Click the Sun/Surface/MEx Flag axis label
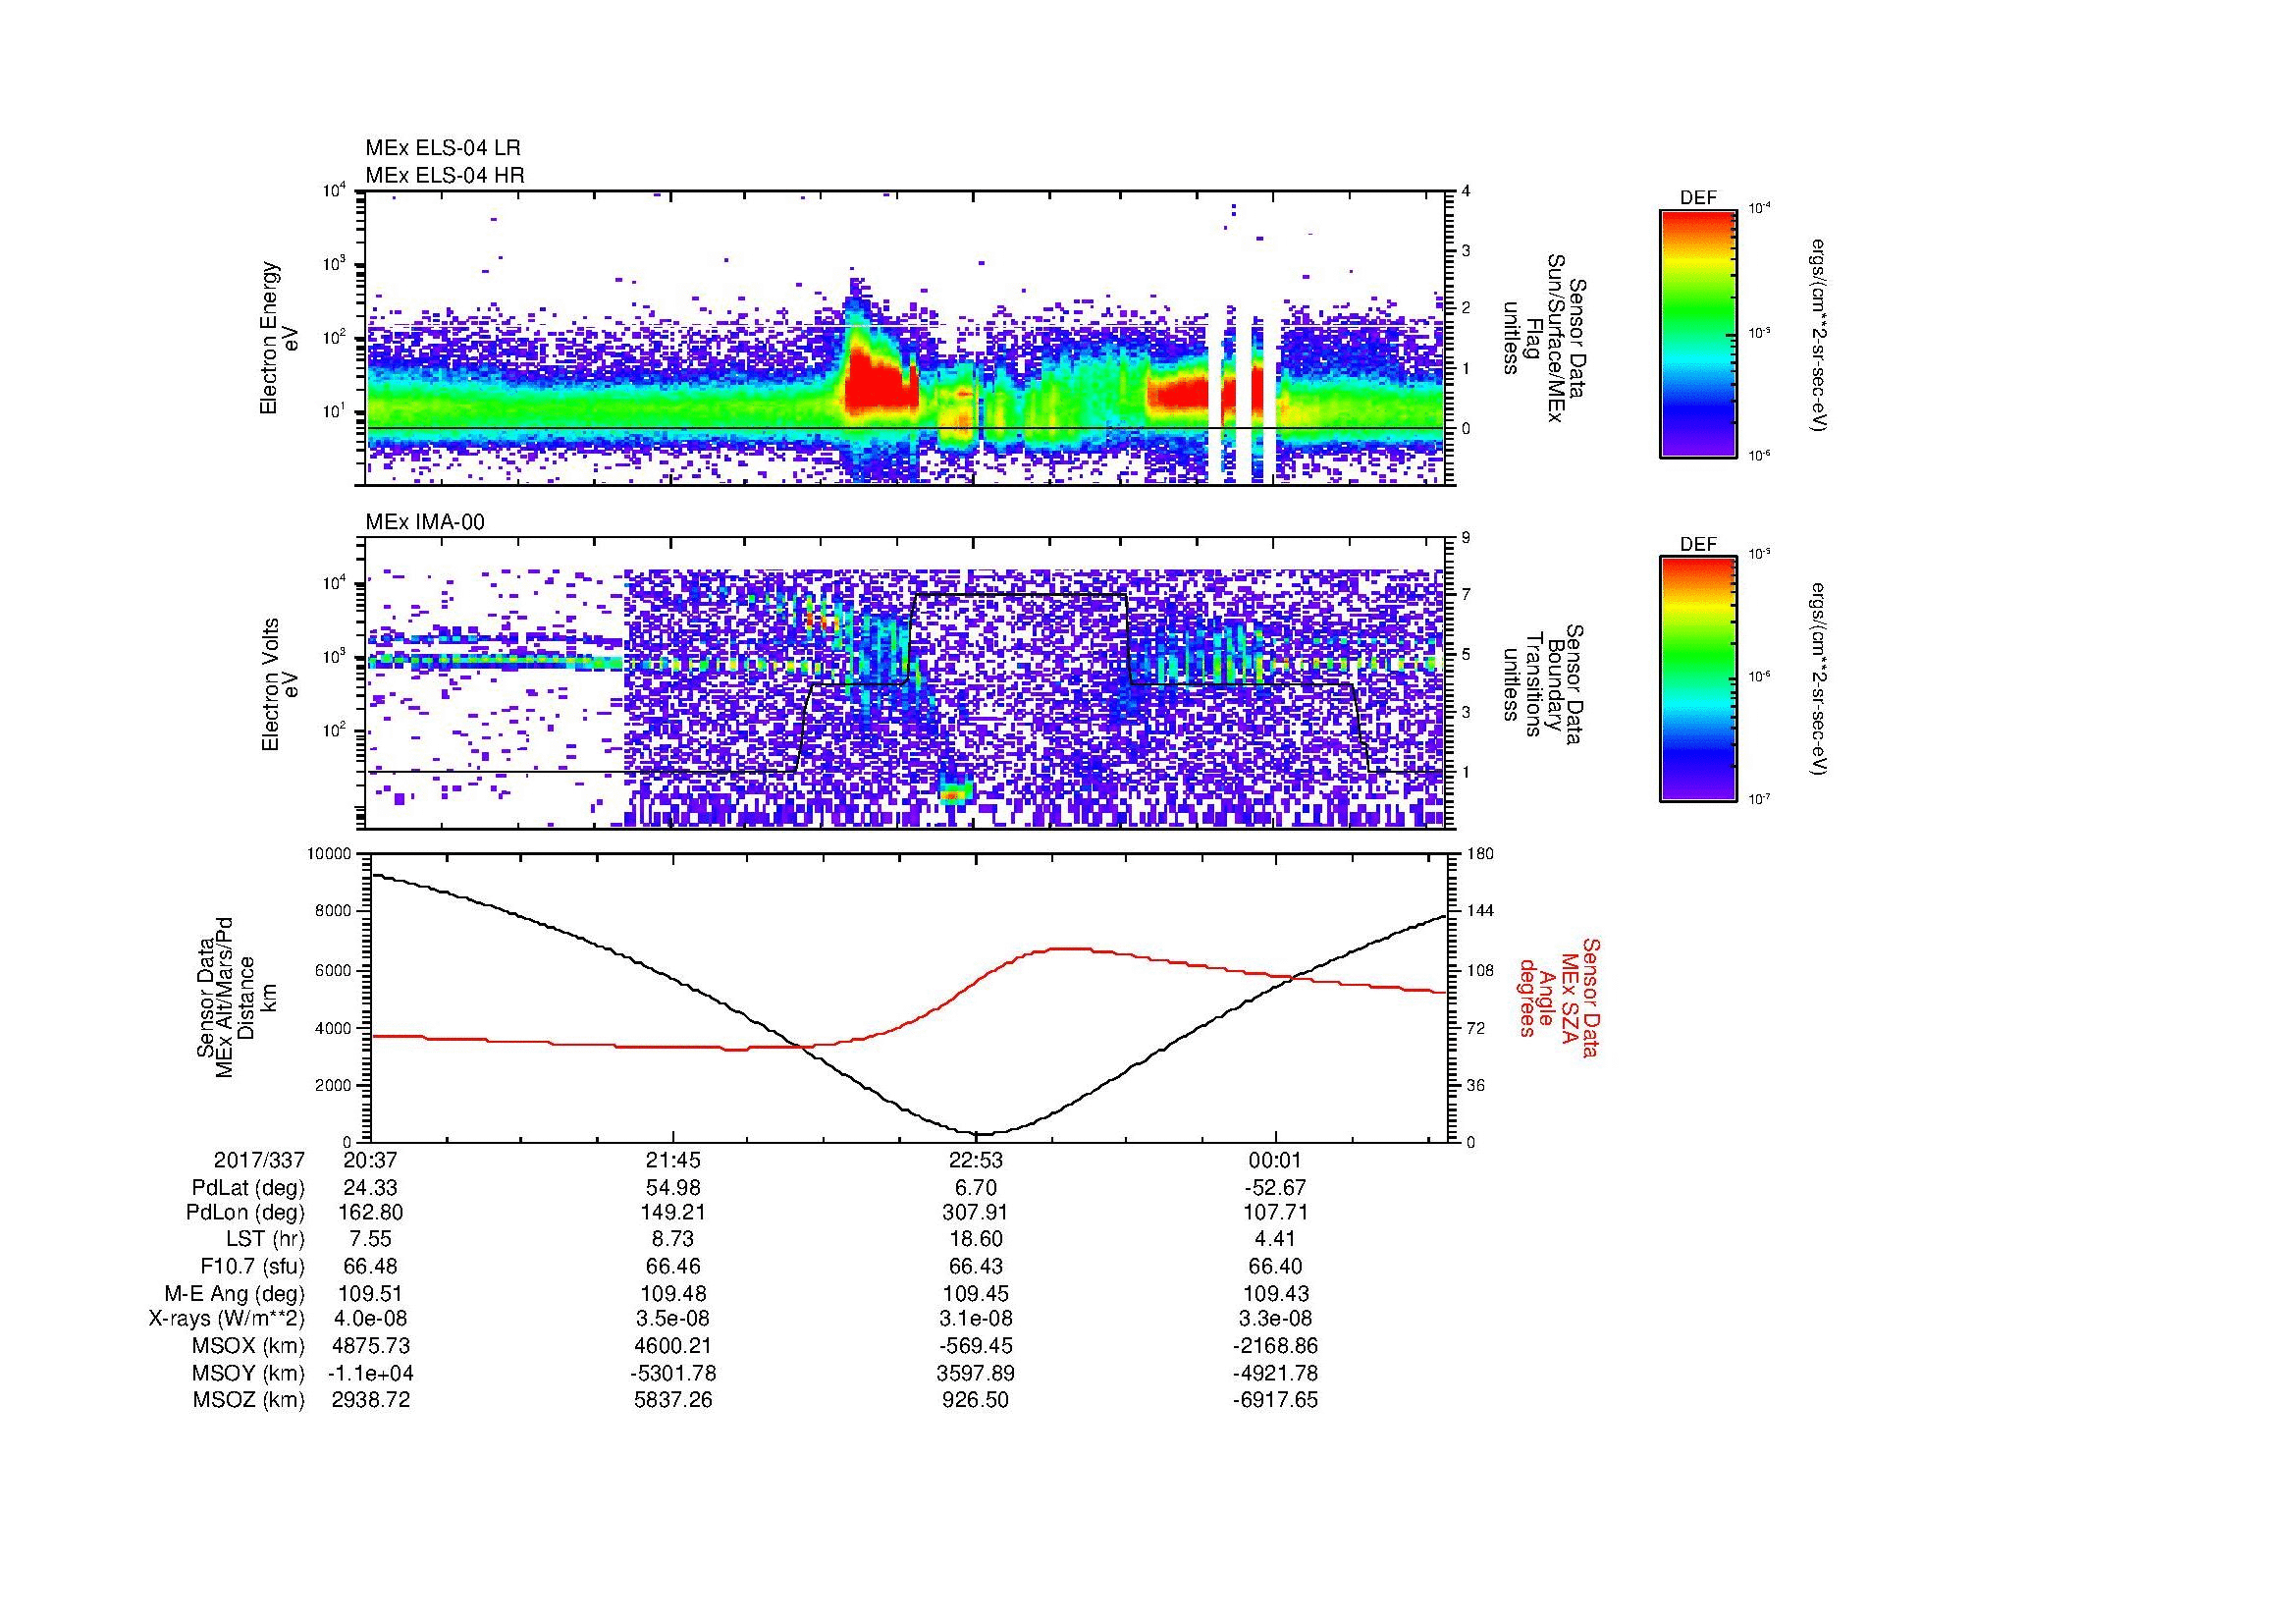The height and width of the screenshot is (1623, 2296). pos(1543,338)
